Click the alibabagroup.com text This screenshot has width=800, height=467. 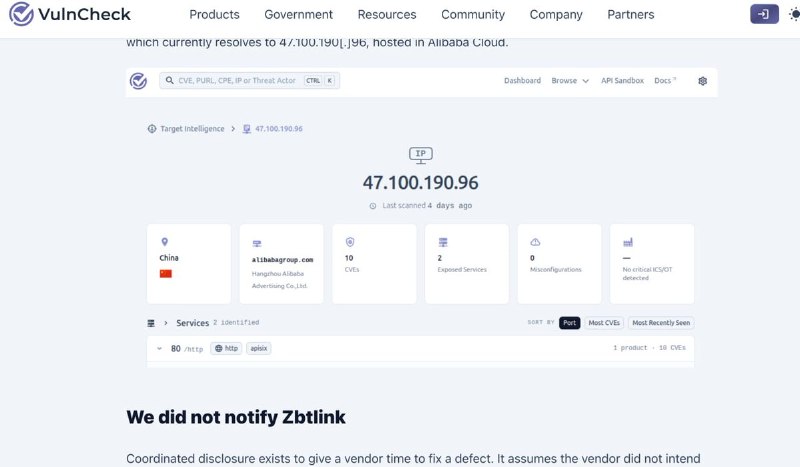[x=283, y=260]
